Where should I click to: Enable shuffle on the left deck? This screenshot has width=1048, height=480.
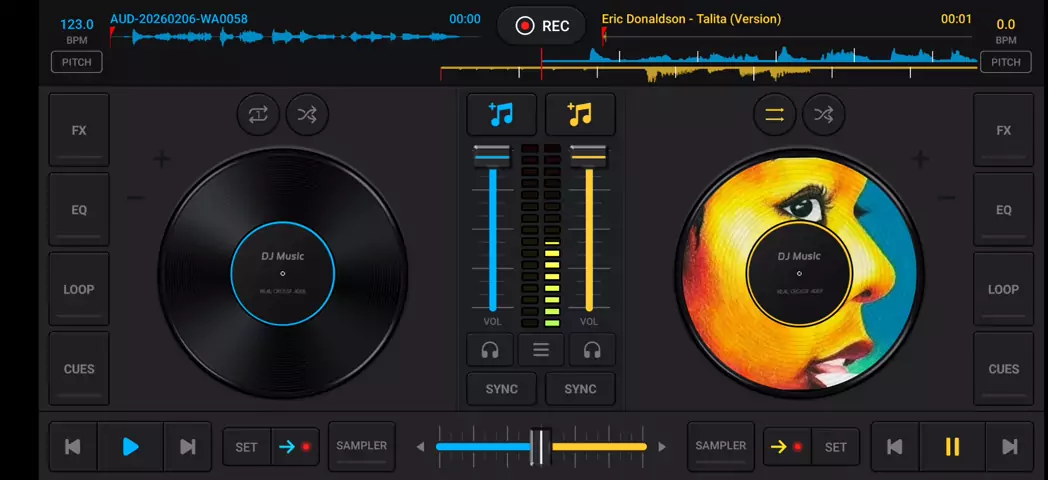[x=307, y=115]
